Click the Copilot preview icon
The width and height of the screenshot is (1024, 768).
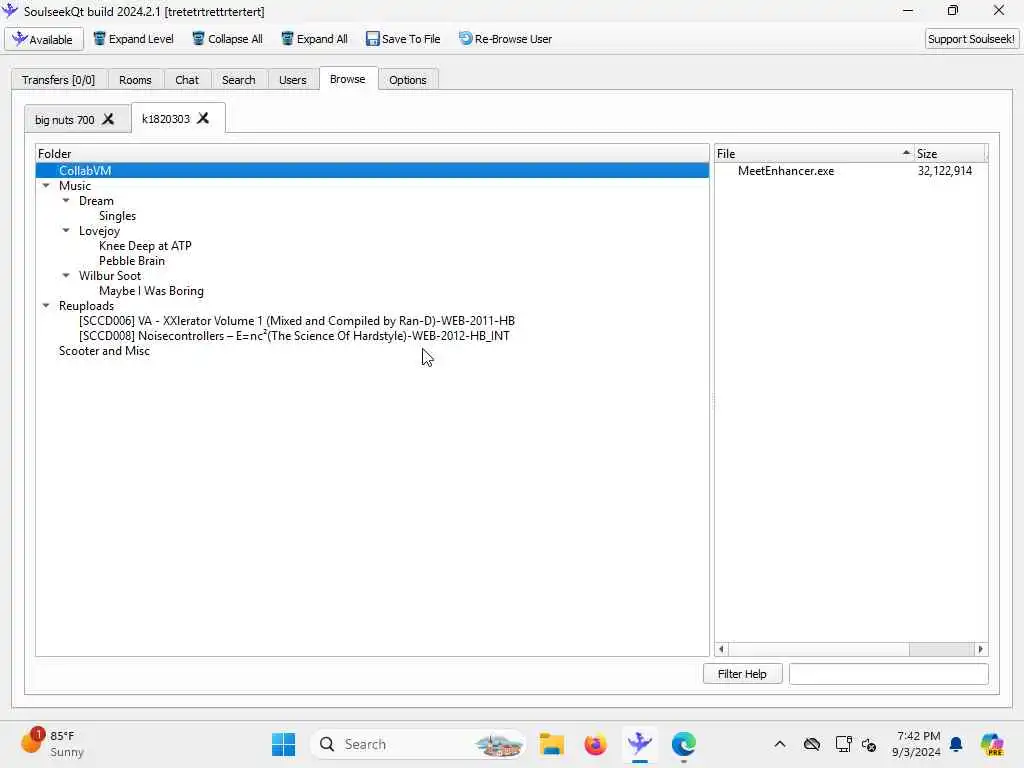992,744
